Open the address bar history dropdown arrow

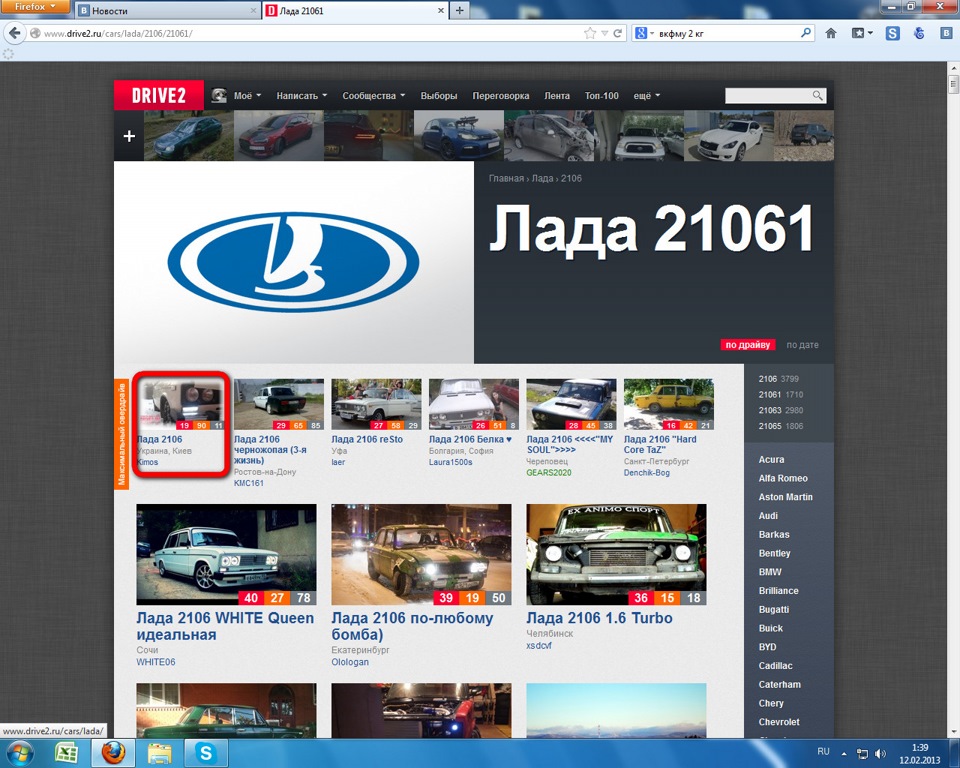coord(604,33)
